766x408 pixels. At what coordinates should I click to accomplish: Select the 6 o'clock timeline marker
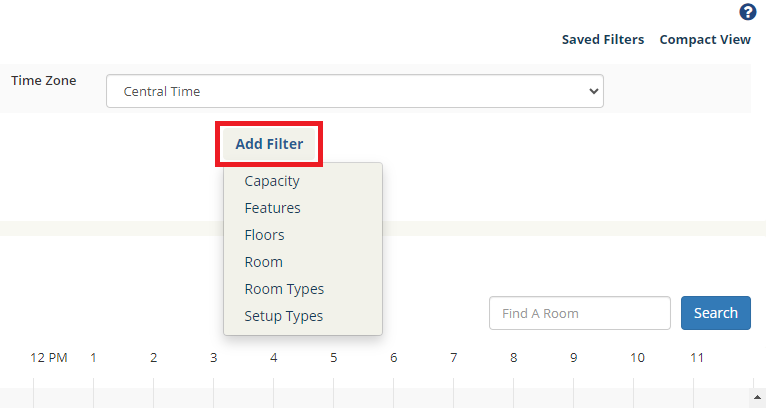pyautogui.click(x=393, y=358)
